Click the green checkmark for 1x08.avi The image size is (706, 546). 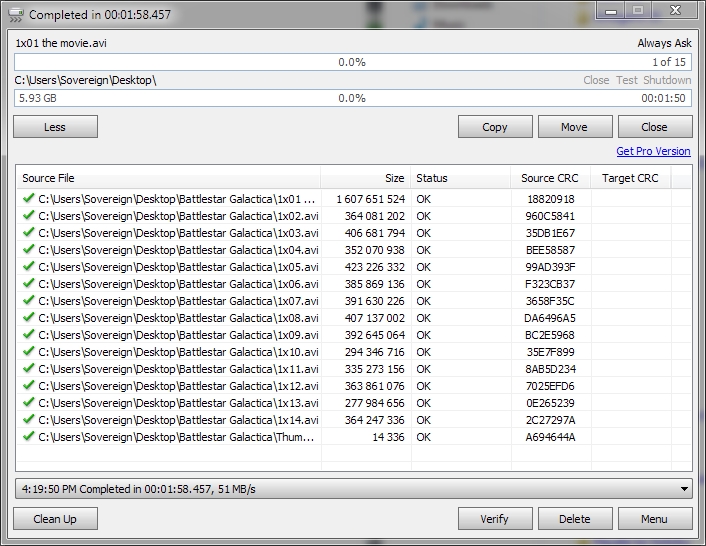click(x=28, y=317)
